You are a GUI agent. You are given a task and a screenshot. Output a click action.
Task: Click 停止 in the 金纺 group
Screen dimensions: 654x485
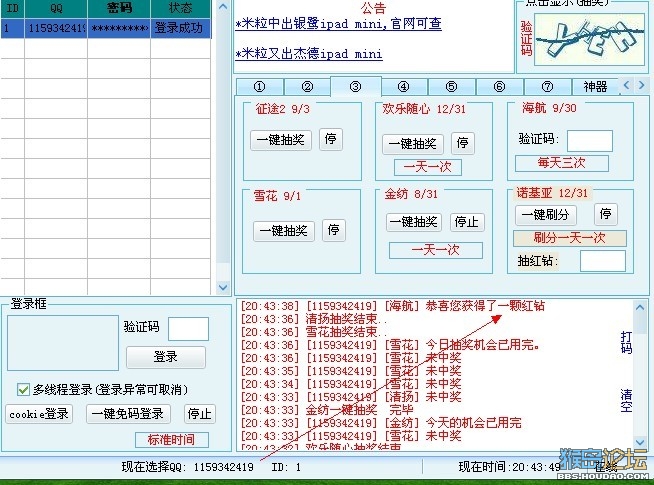pyautogui.click(x=467, y=222)
